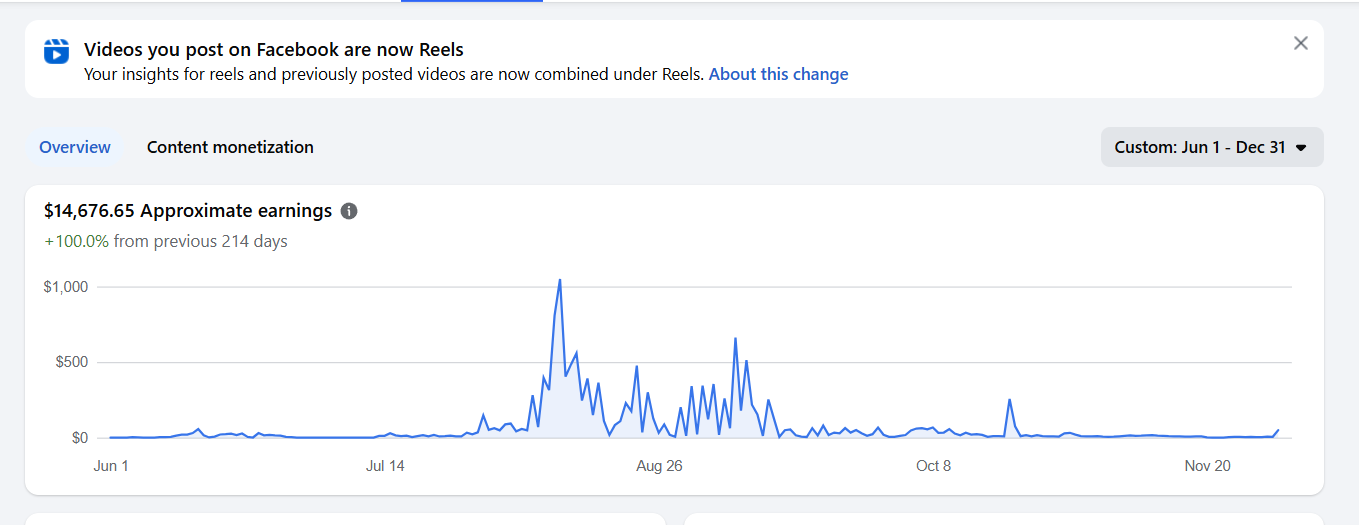Click the info icon beside Approximate earnings
Viewport: 1359px width, 525px height.
[x=349, y=211]
